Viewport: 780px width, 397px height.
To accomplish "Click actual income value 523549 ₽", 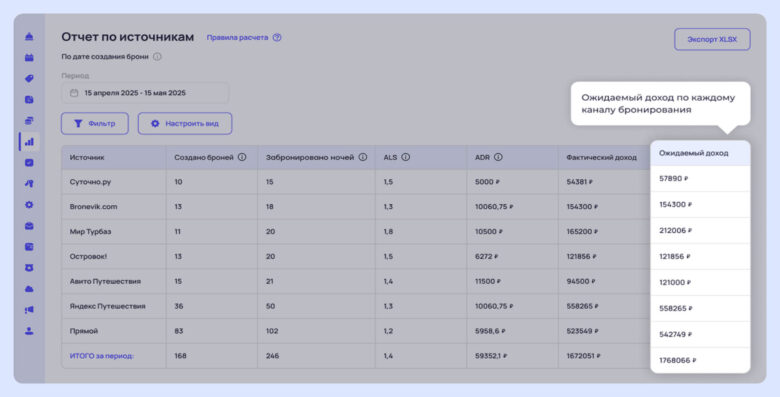I will tap(583, 331).
